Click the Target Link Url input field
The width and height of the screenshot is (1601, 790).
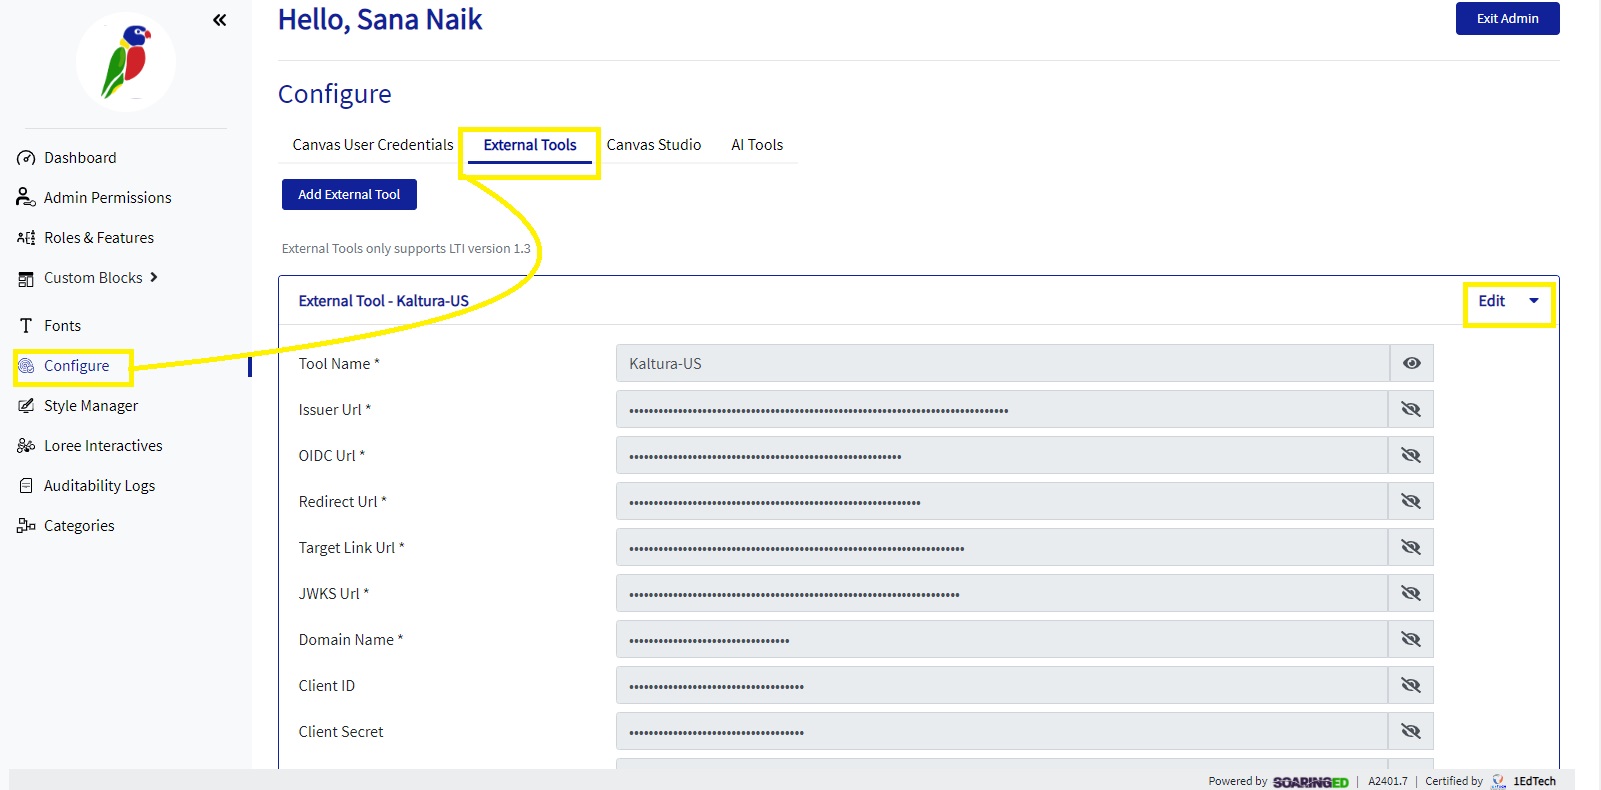pos(1002,547)
